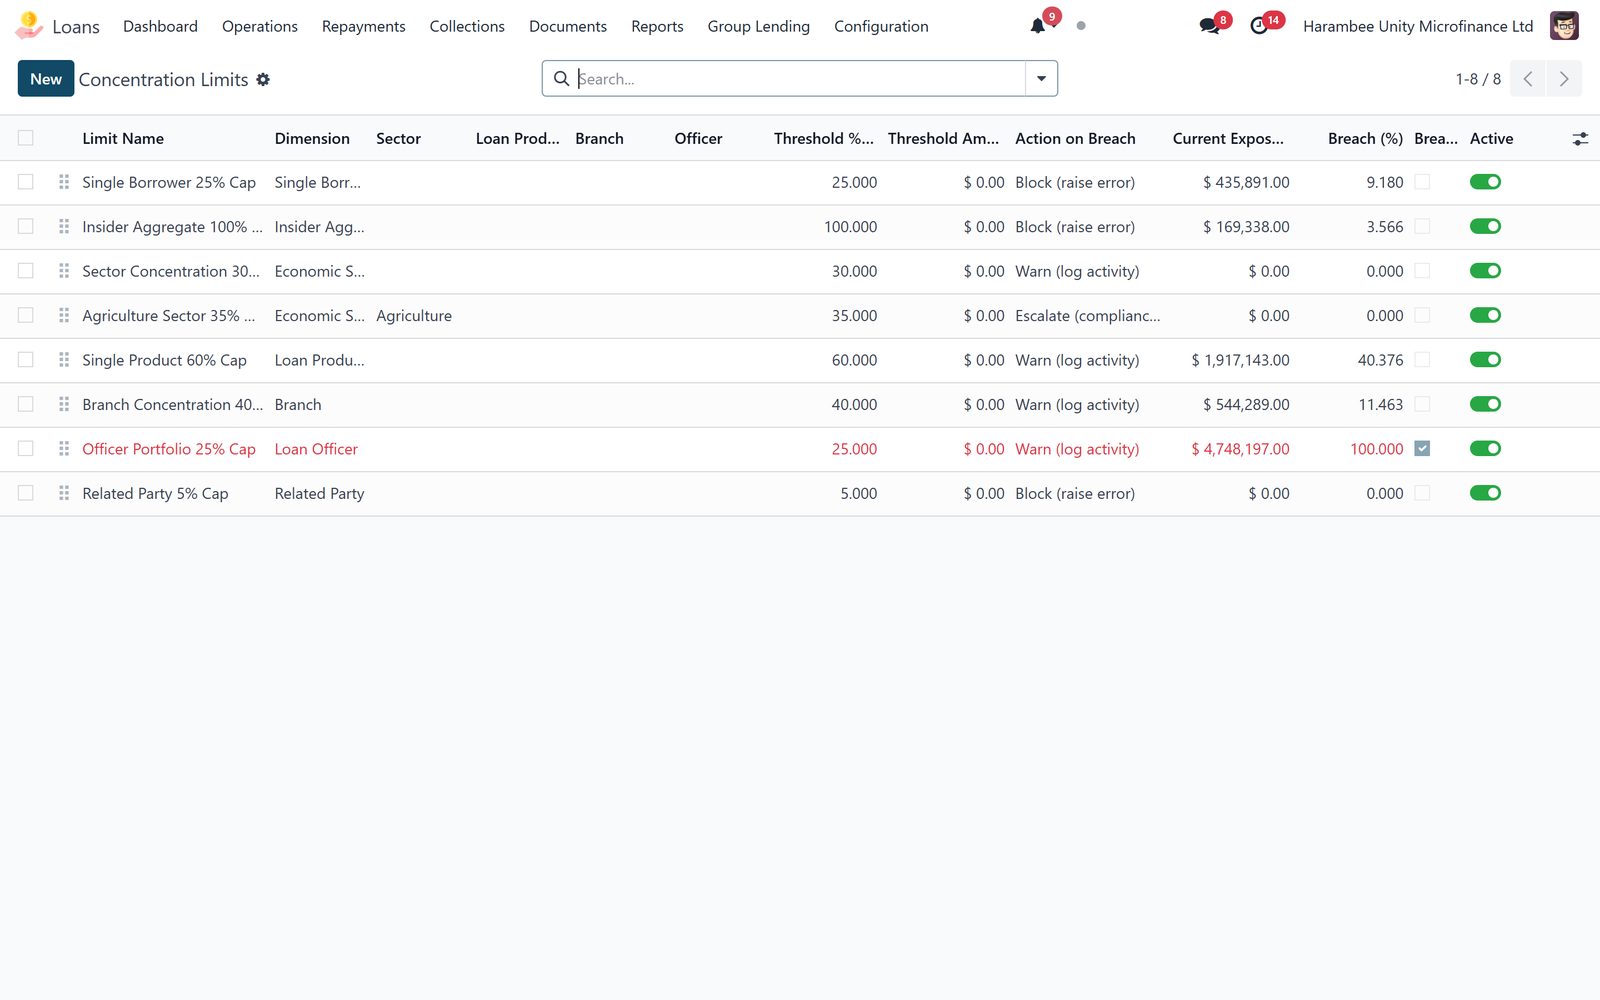The image size is (1600, 1000).
Task: Open the Reports menu
Action: (657, 26)
